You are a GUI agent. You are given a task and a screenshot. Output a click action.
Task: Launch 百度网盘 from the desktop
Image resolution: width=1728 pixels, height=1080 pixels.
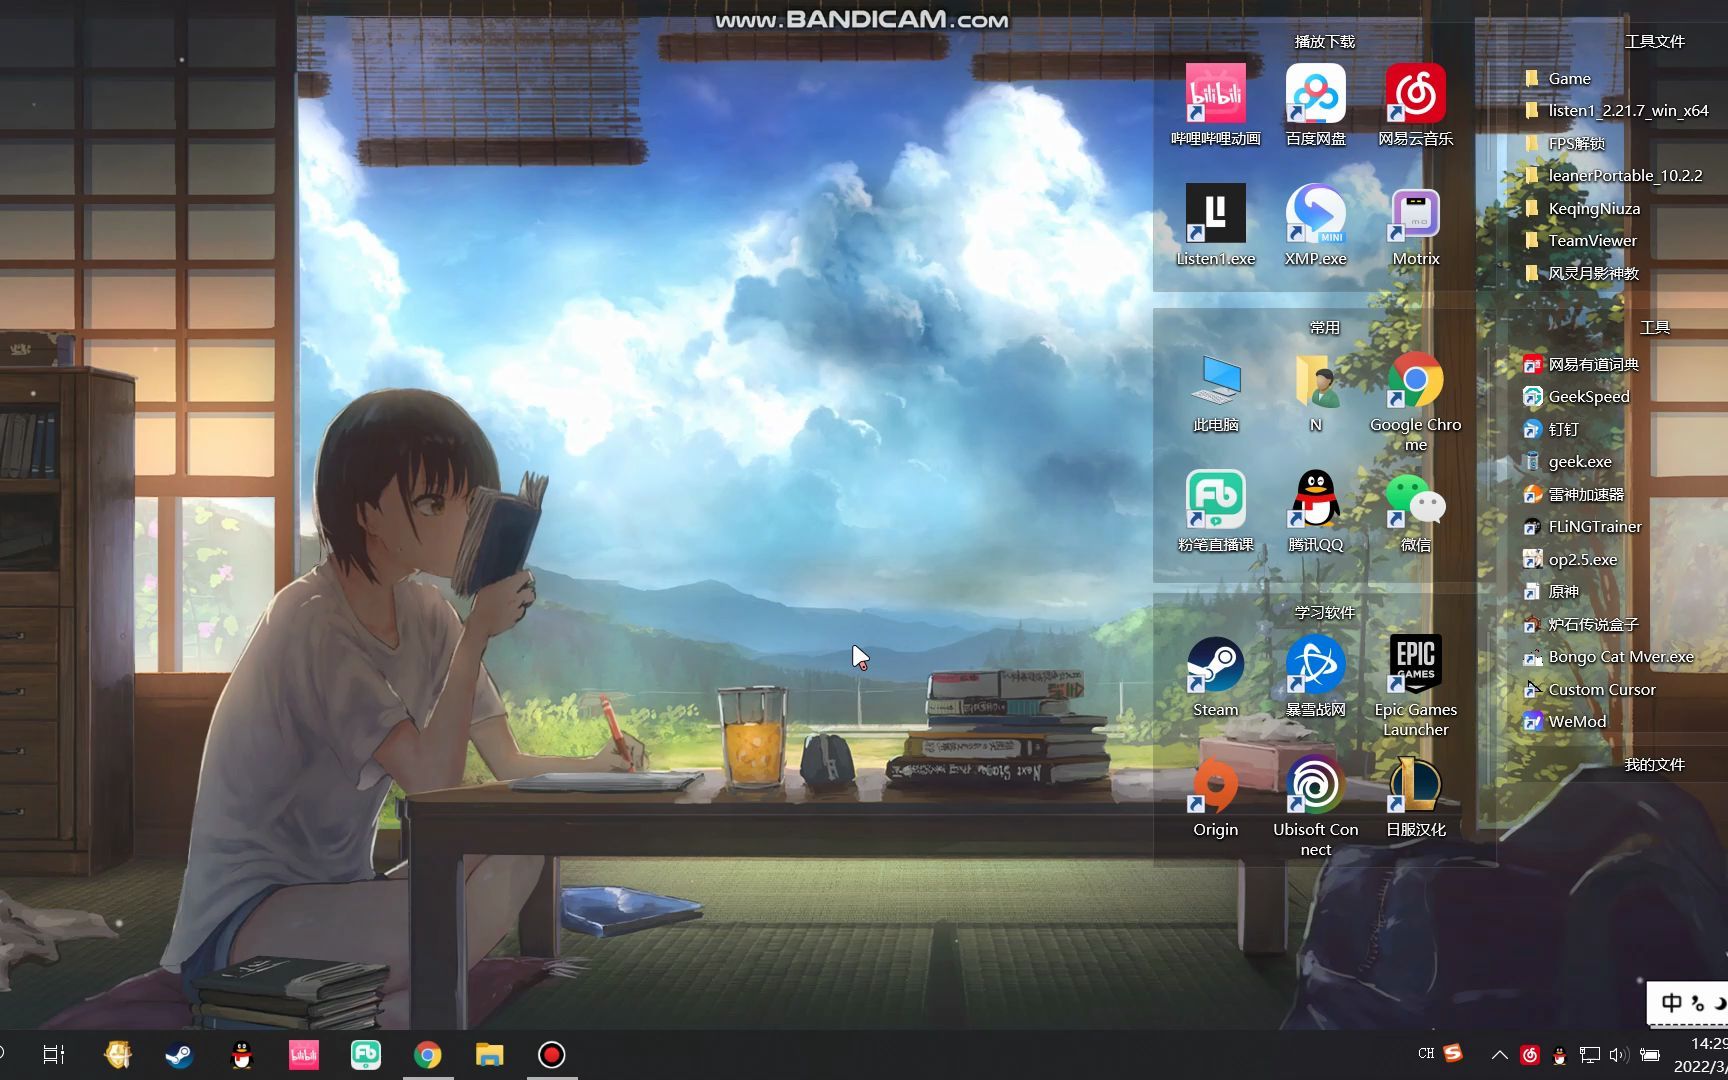click(1315, 104)
